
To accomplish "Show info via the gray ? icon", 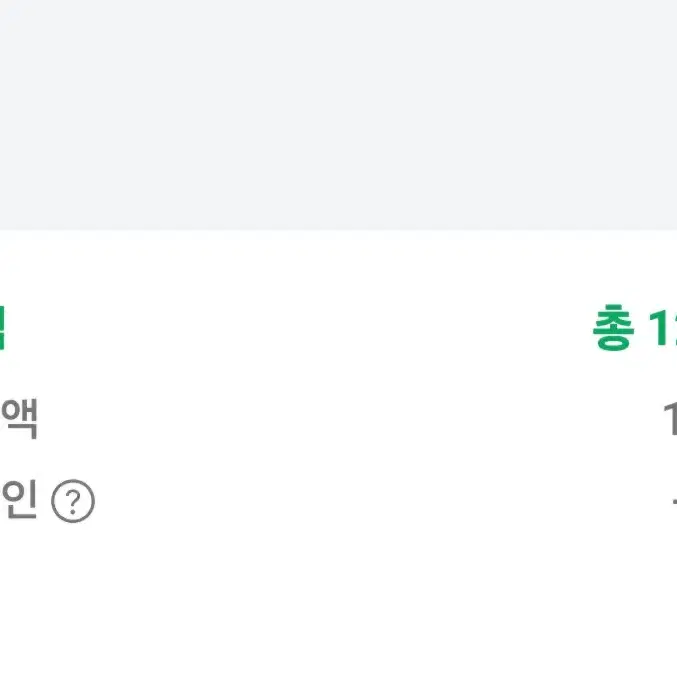I will [73, 501].
